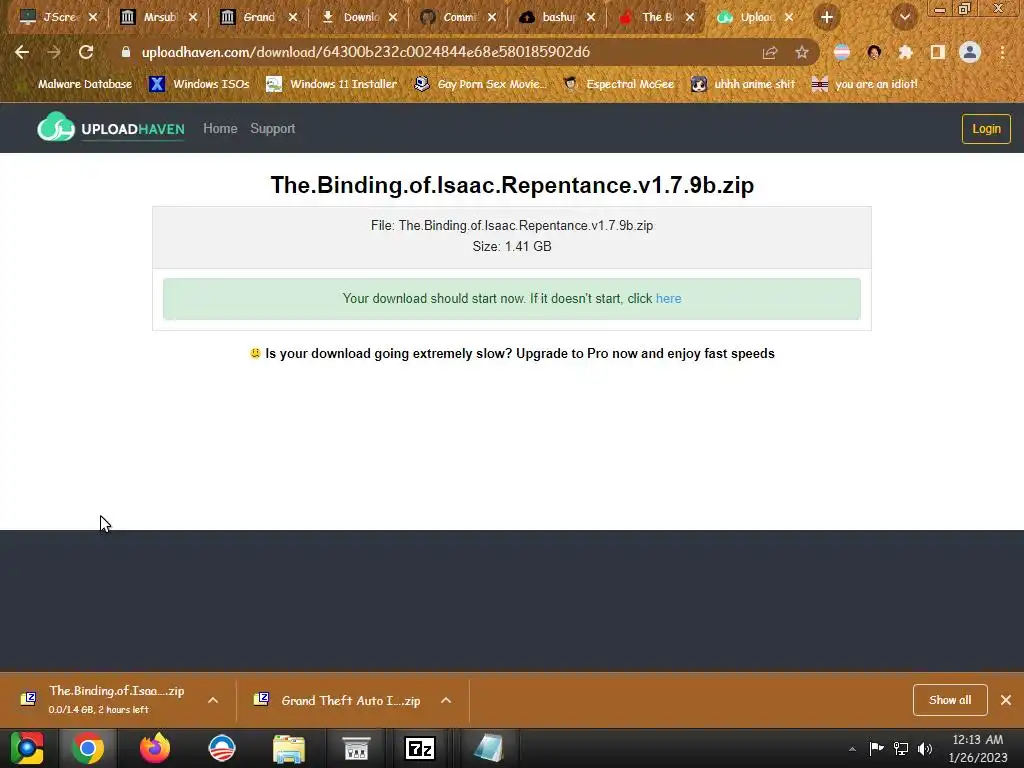1024x768 pixels.
Task: Open the Chrome profile avatar
Action: click(970, 52)
